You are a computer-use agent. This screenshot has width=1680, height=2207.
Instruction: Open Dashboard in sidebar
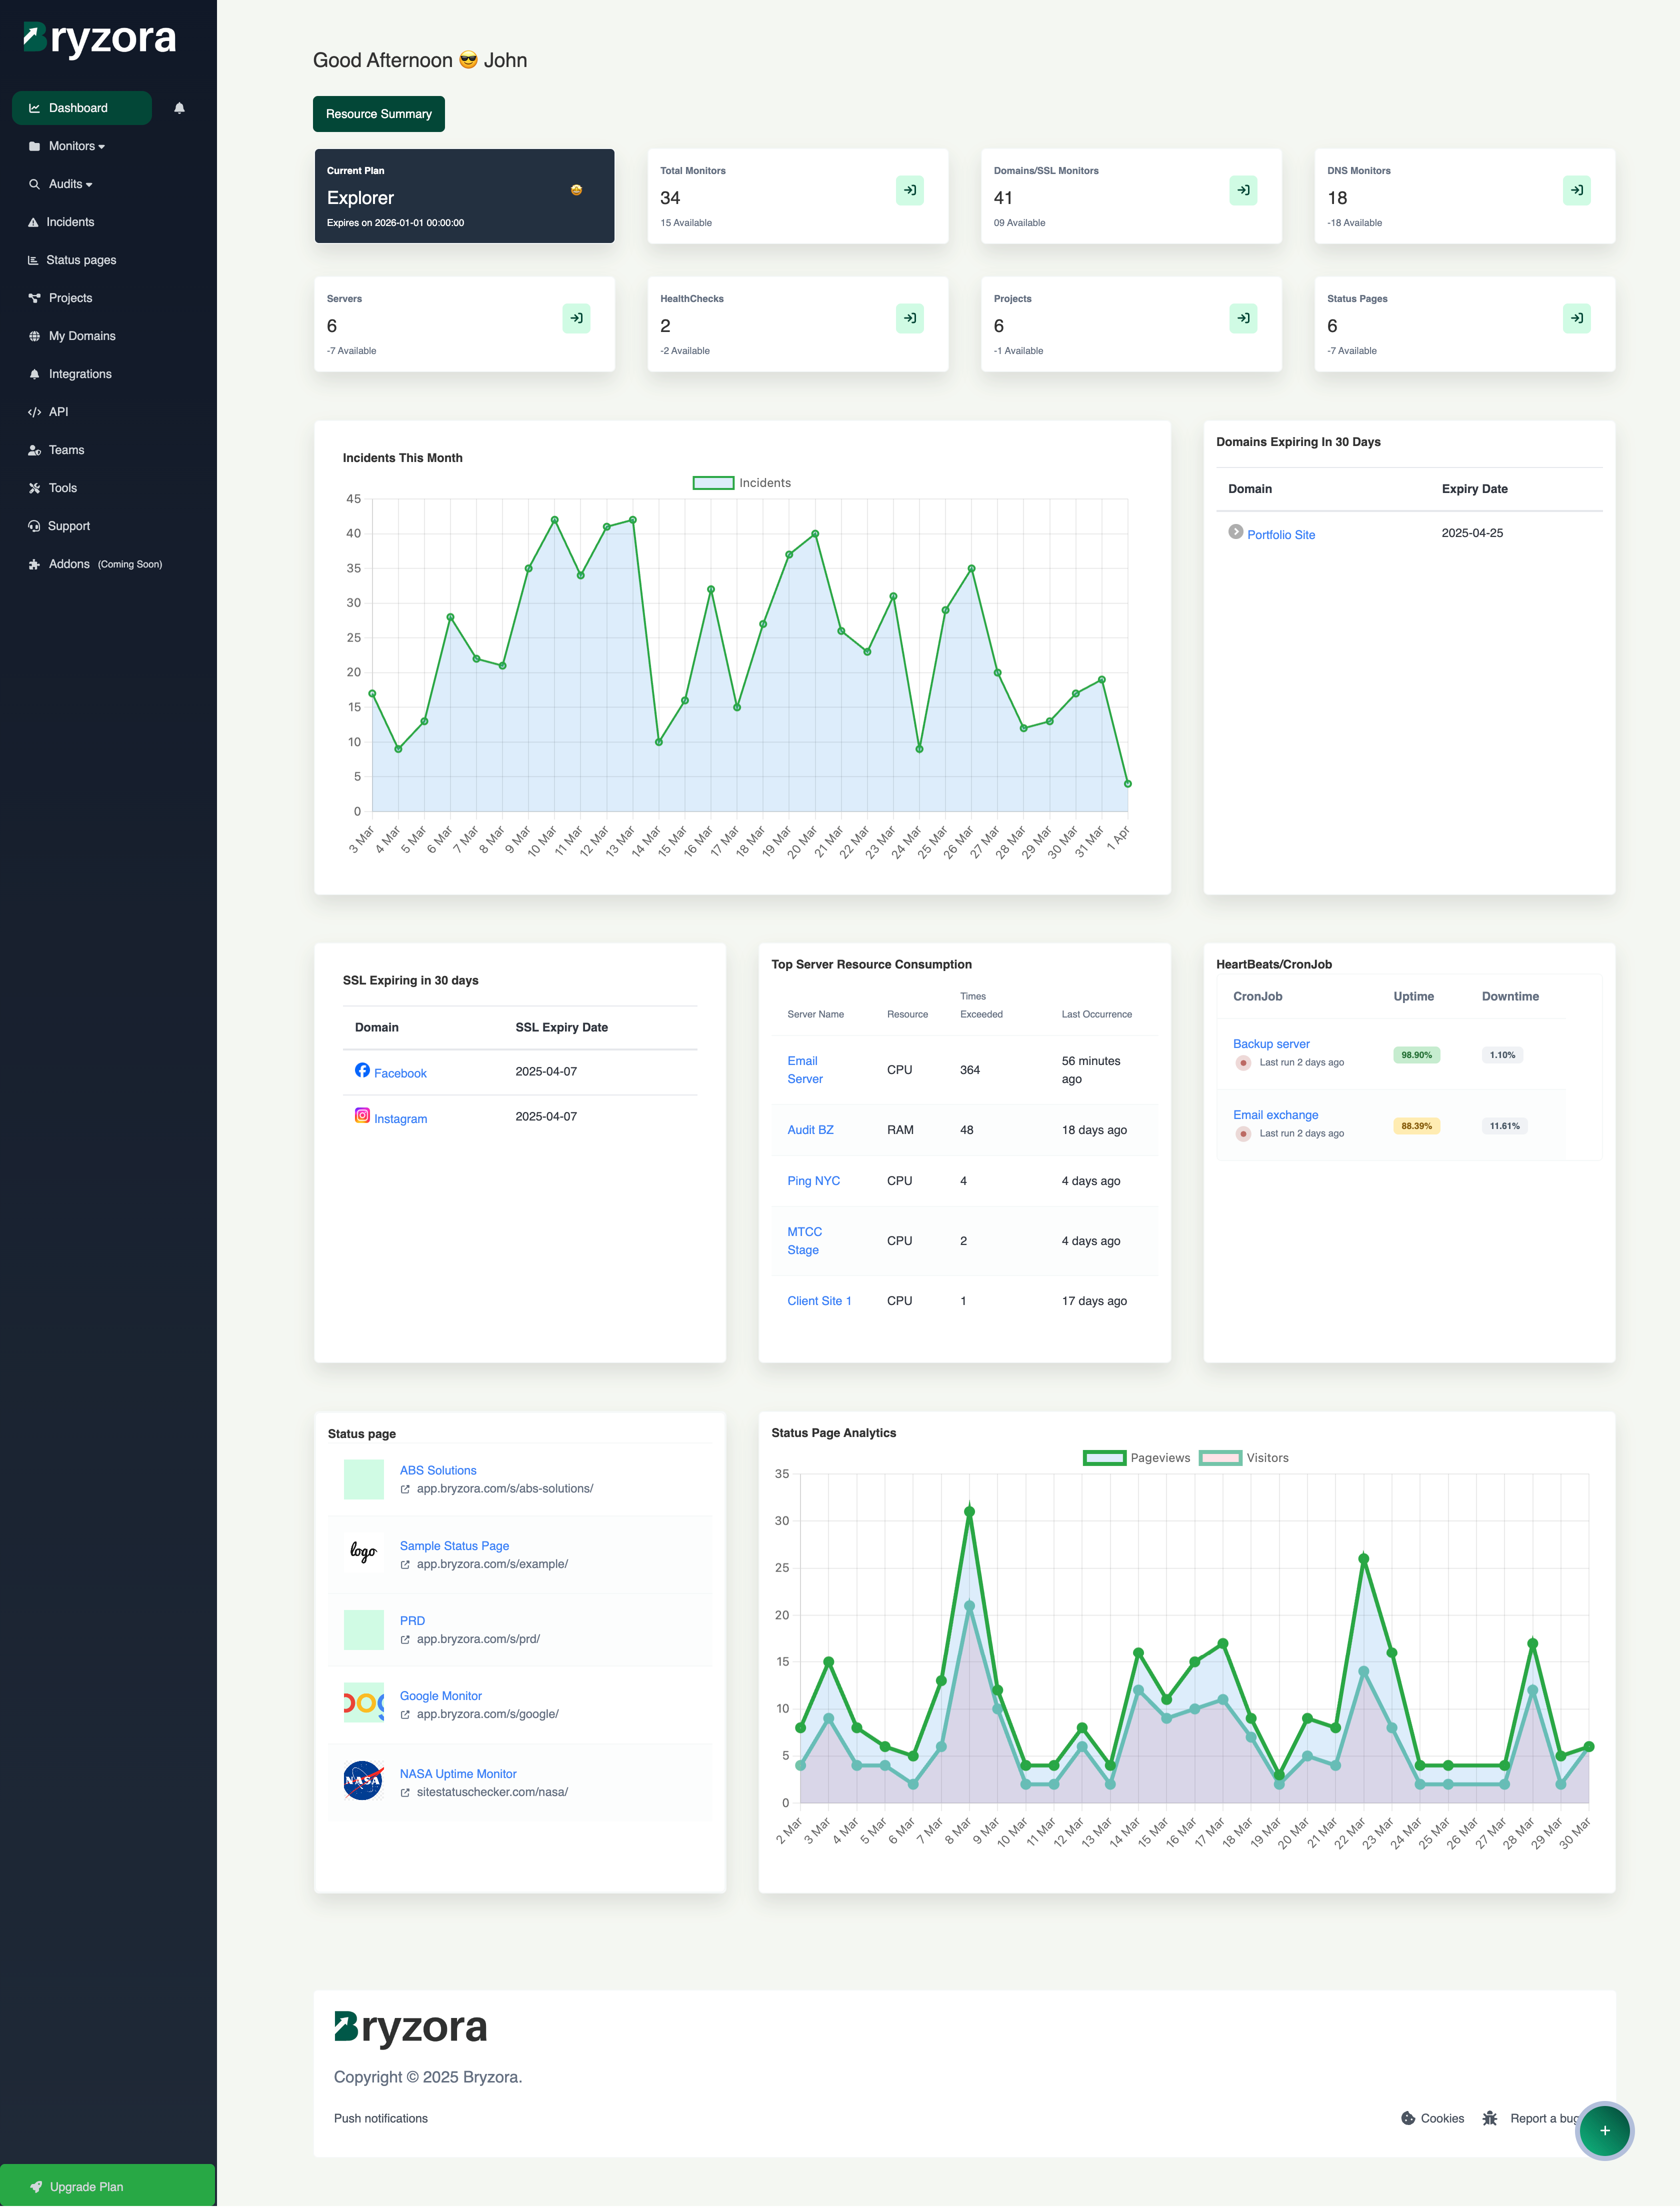pyautogui.click(x=82, y=108)
